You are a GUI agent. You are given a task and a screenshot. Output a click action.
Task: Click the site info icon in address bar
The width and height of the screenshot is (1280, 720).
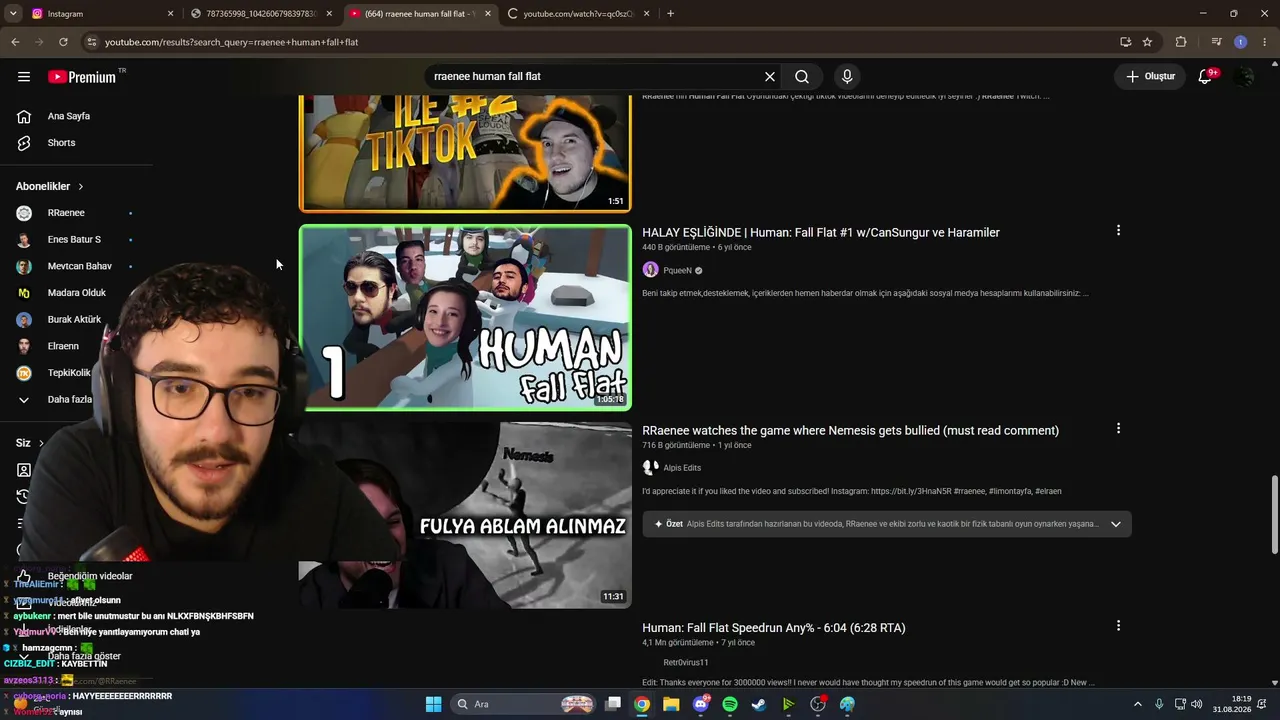click(x=92, y=42)
